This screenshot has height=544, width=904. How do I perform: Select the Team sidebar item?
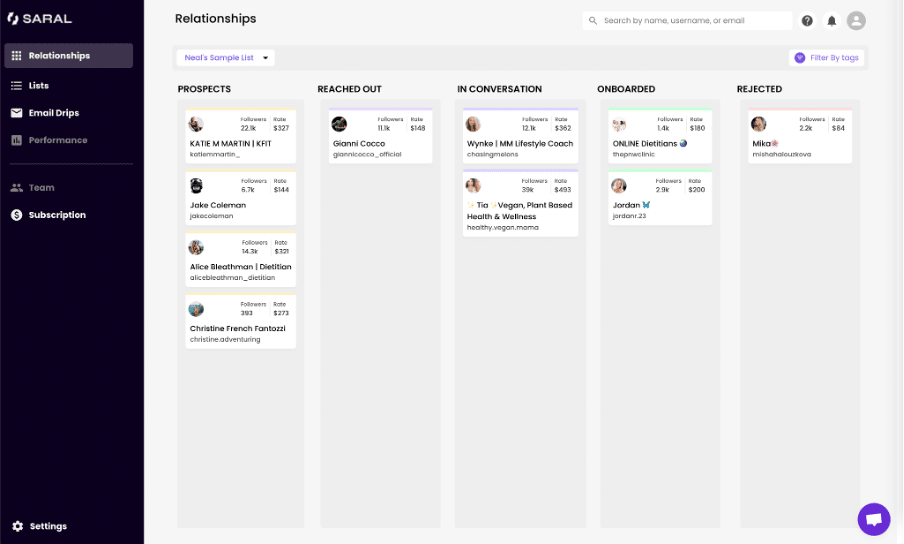pyautogui.click(x=41, y=188)
